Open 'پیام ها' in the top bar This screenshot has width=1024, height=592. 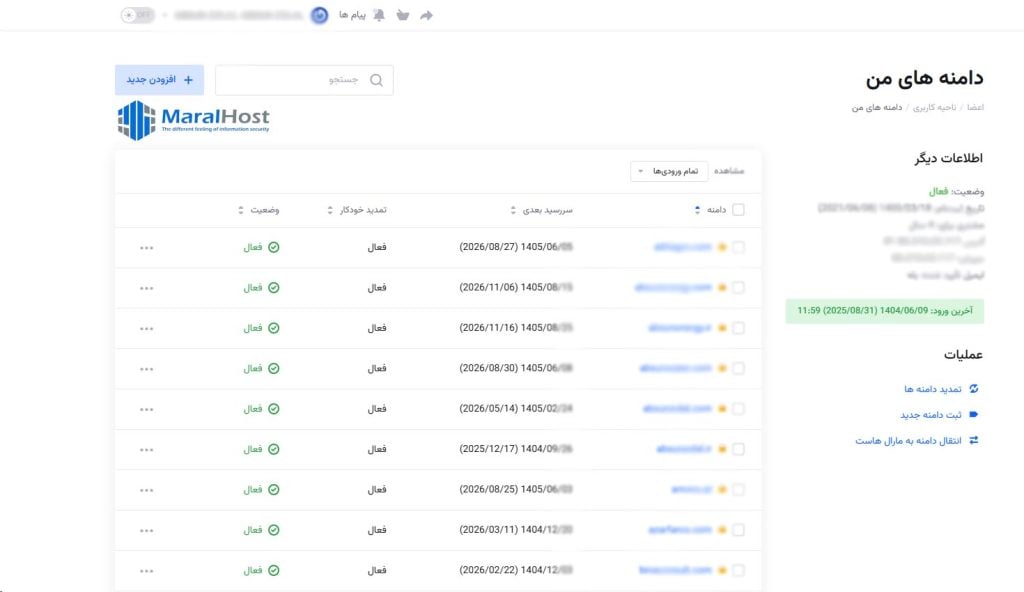coord(350,16)
